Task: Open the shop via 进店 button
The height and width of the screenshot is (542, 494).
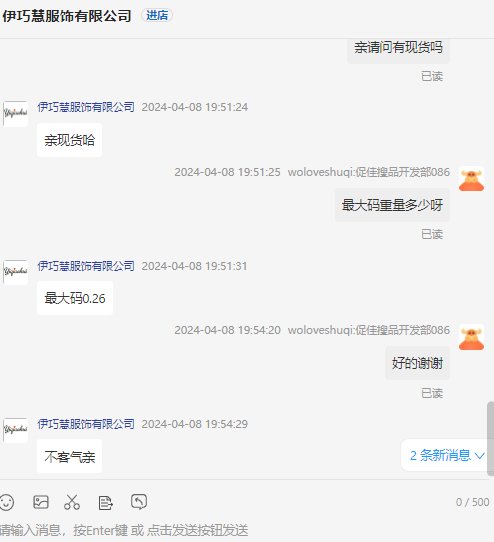Action: tap(157, 16)
